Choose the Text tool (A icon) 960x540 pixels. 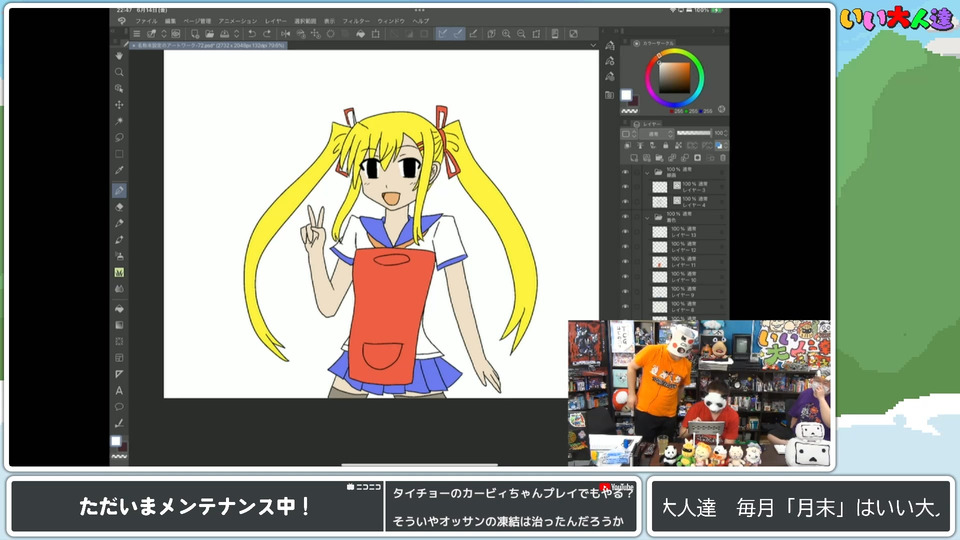point(119,390)
